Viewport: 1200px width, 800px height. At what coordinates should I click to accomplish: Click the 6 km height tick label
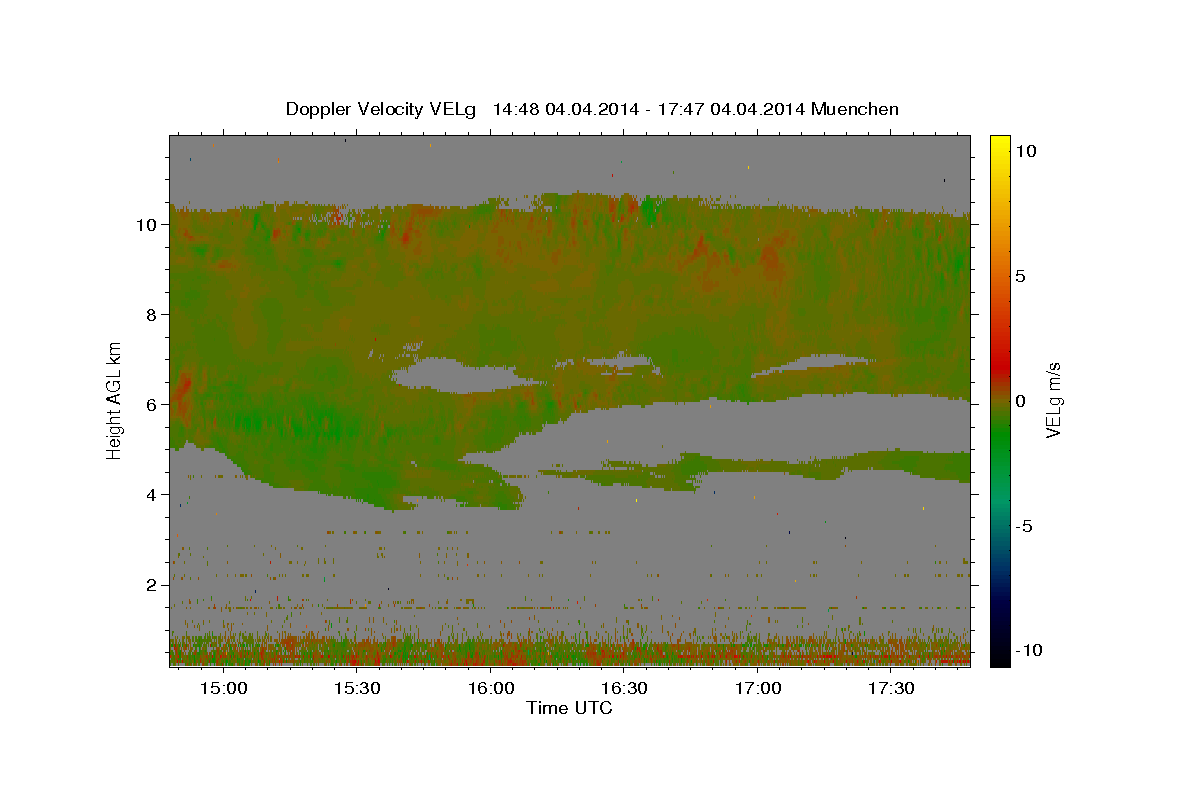[x=150, y=405]
